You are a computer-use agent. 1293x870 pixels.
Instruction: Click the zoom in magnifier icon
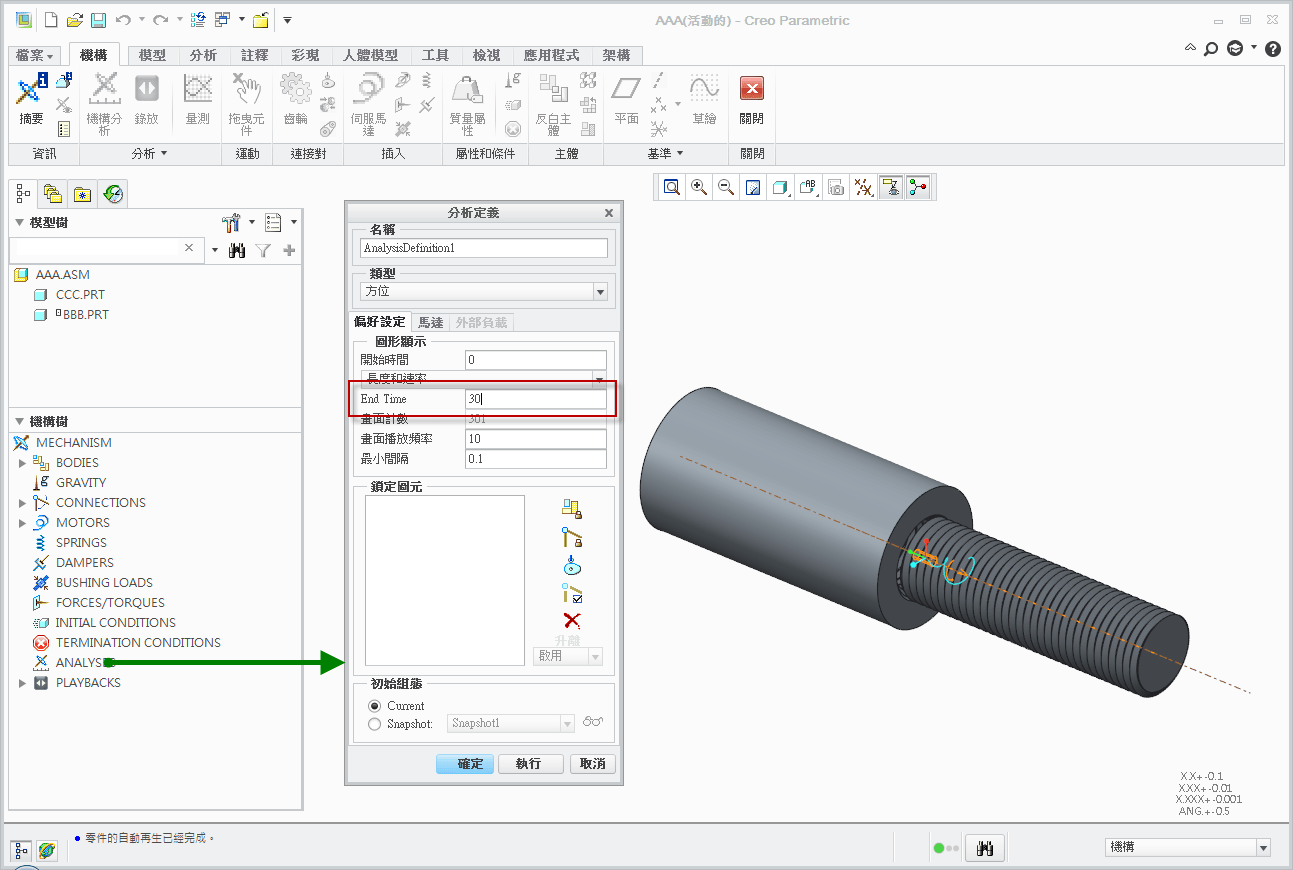tap(699, 187)
